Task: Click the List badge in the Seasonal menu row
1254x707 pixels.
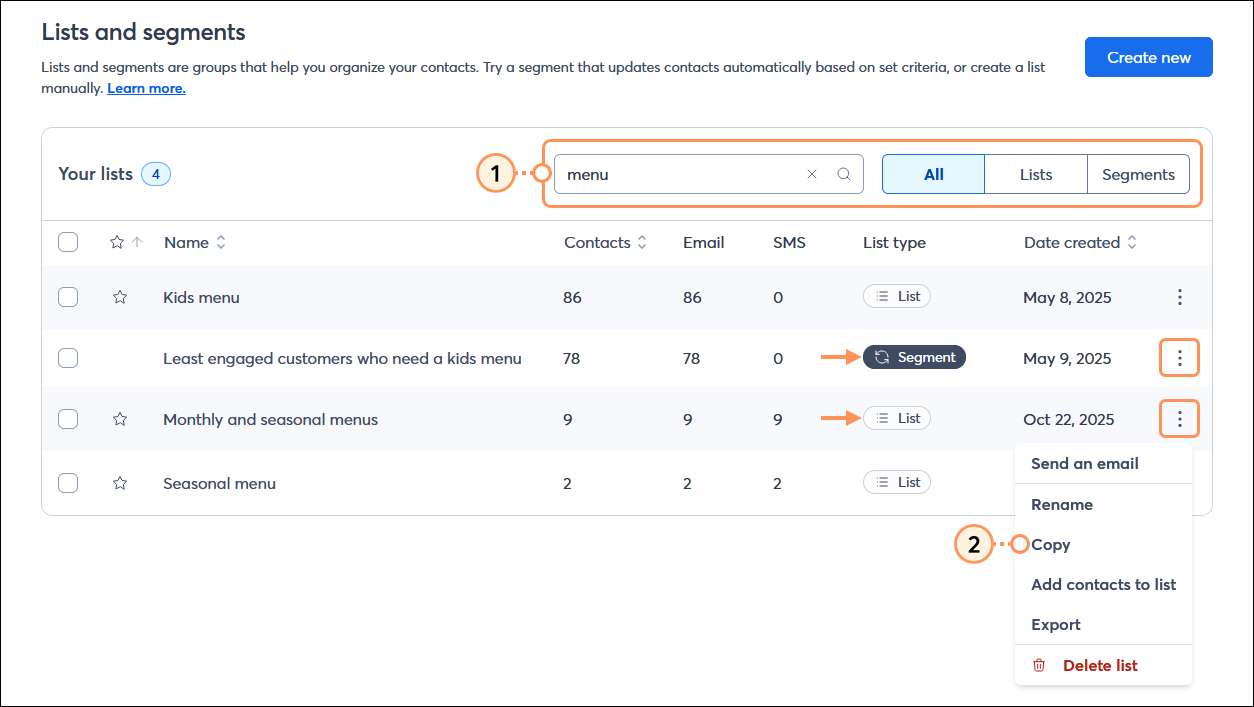Action: tap(897, 482)
